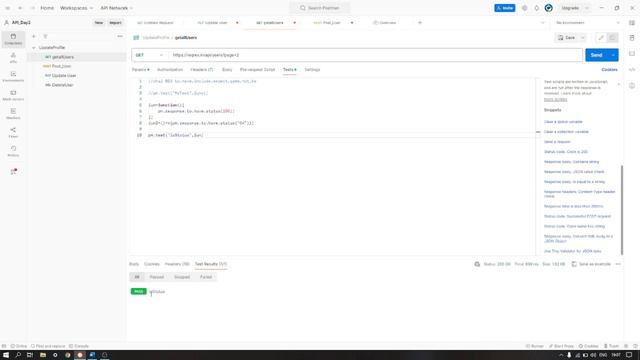Open the History sidebar section

click(13, 151)
